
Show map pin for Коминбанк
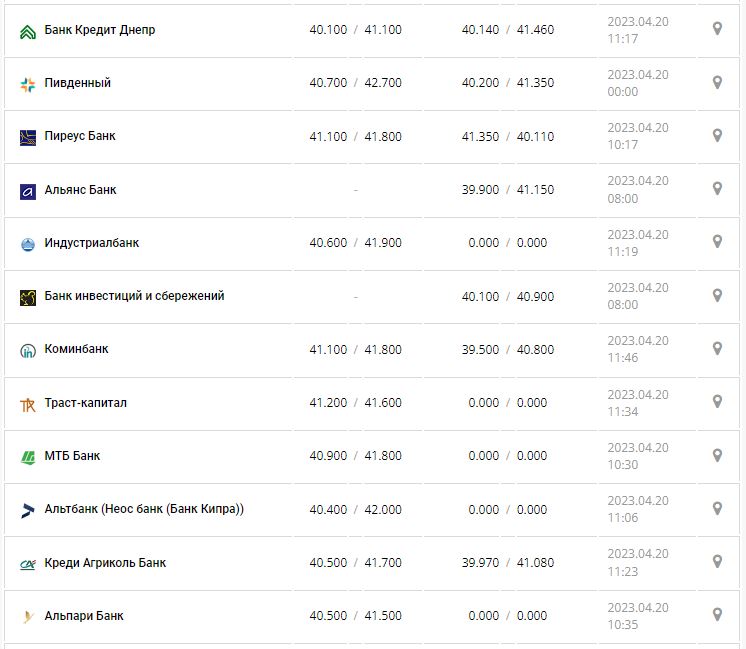(717, 348)
